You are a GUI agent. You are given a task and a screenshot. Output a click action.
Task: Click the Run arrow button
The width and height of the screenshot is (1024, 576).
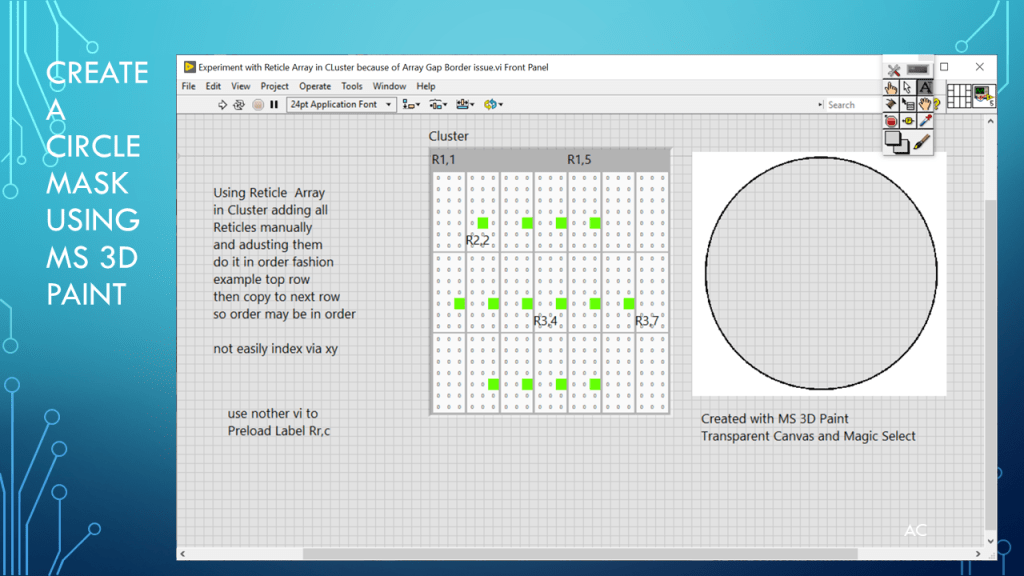coord(222,104)
